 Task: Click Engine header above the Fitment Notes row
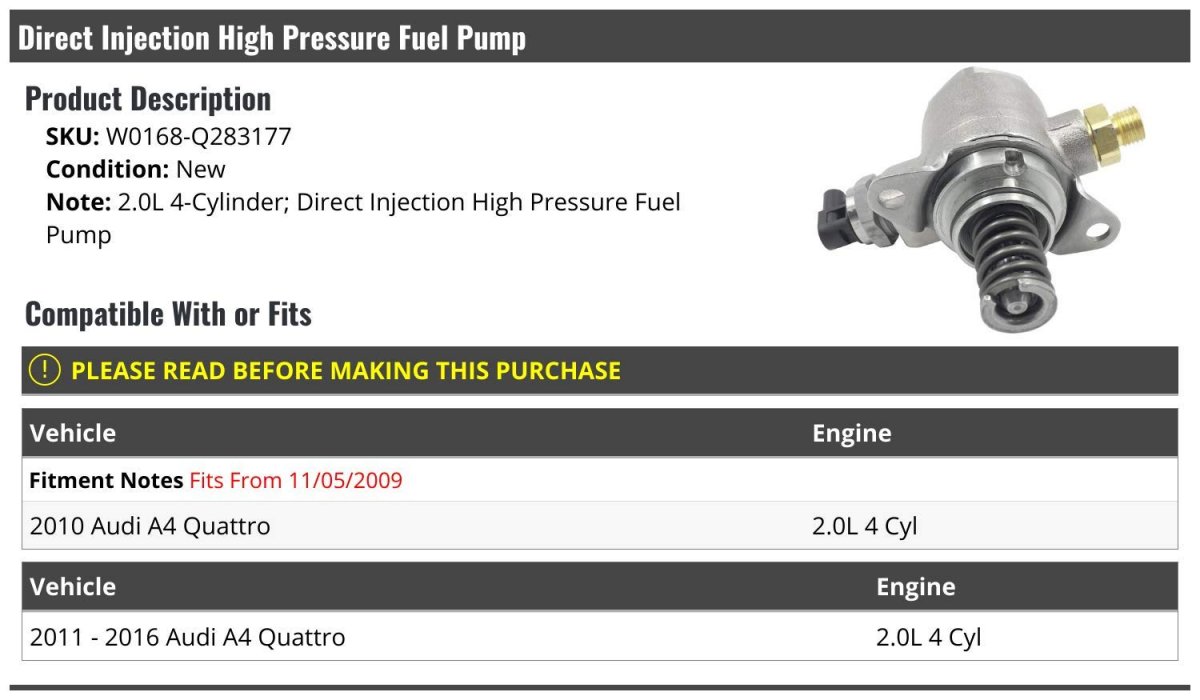pos(851,433)
